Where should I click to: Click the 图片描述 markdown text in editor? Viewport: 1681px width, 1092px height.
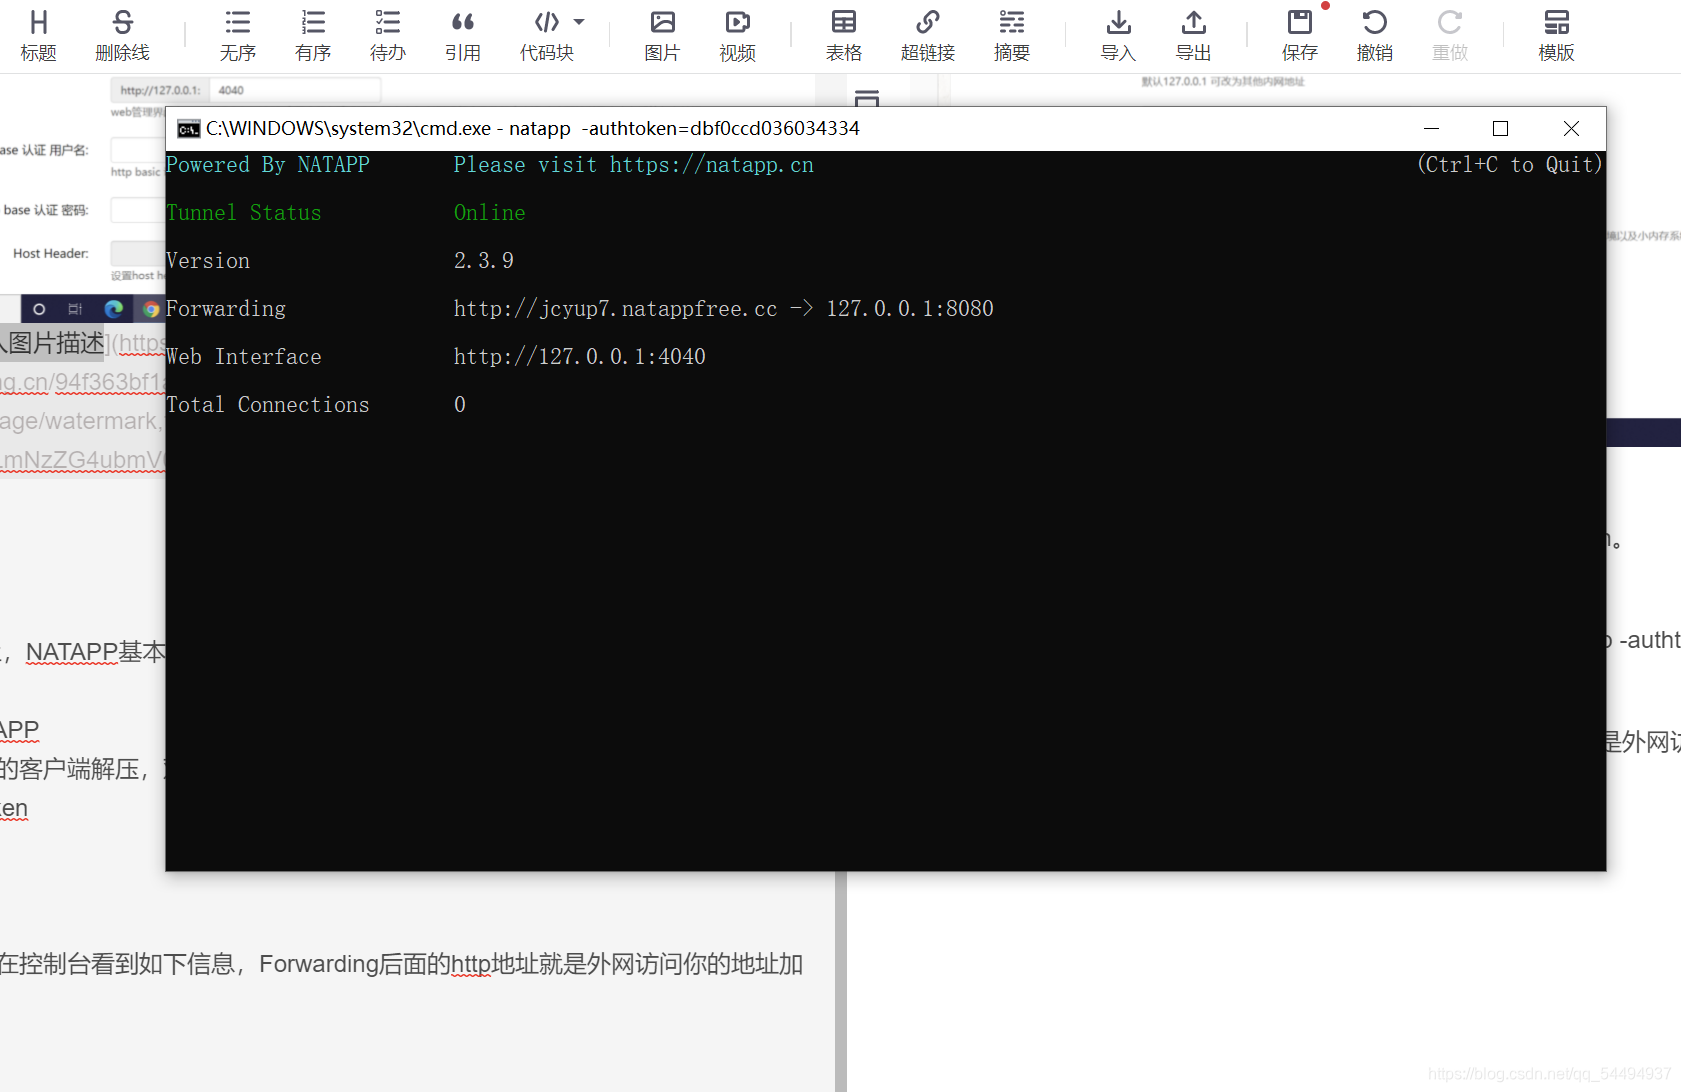(x=56, y=343)
